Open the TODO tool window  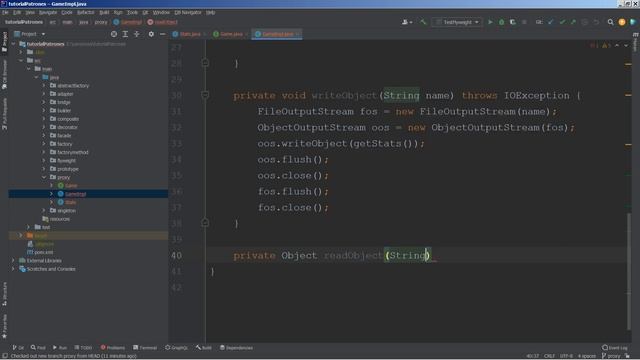coord(83,348)
